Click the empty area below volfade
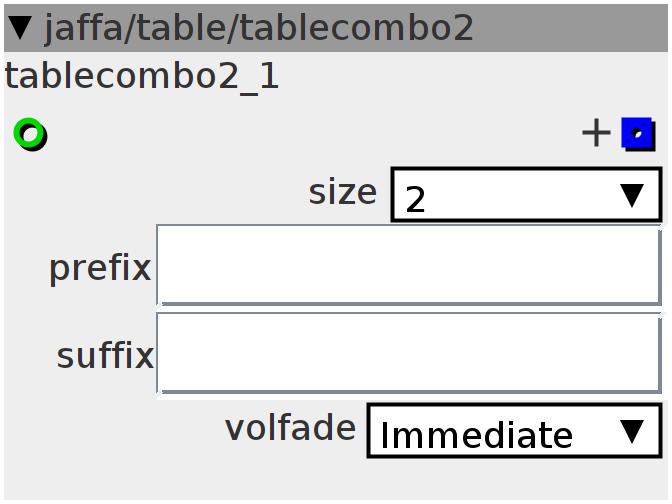Screen dimensions: 672x504 pos(336,479)
